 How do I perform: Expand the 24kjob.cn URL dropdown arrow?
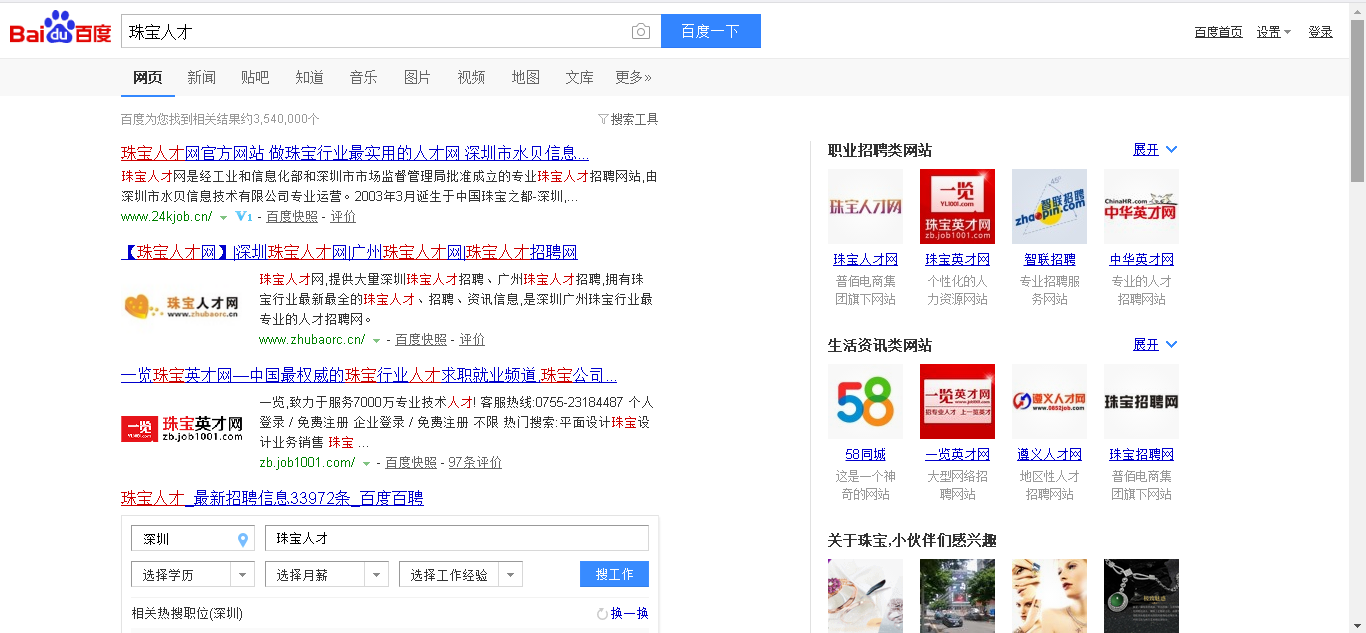tap(223, 217)
